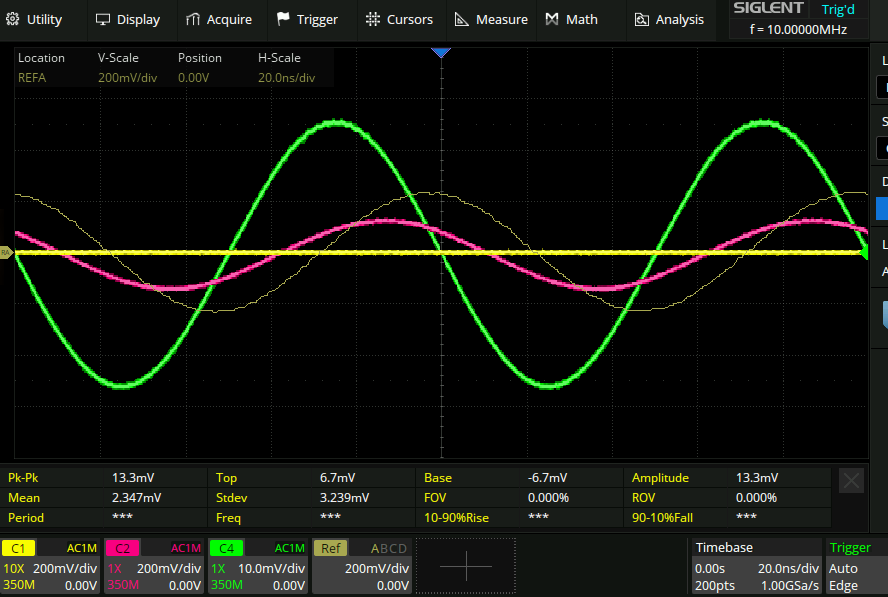Open the Display menu
The height and width of the screenshot is (597, 888).
pos(127,19)
